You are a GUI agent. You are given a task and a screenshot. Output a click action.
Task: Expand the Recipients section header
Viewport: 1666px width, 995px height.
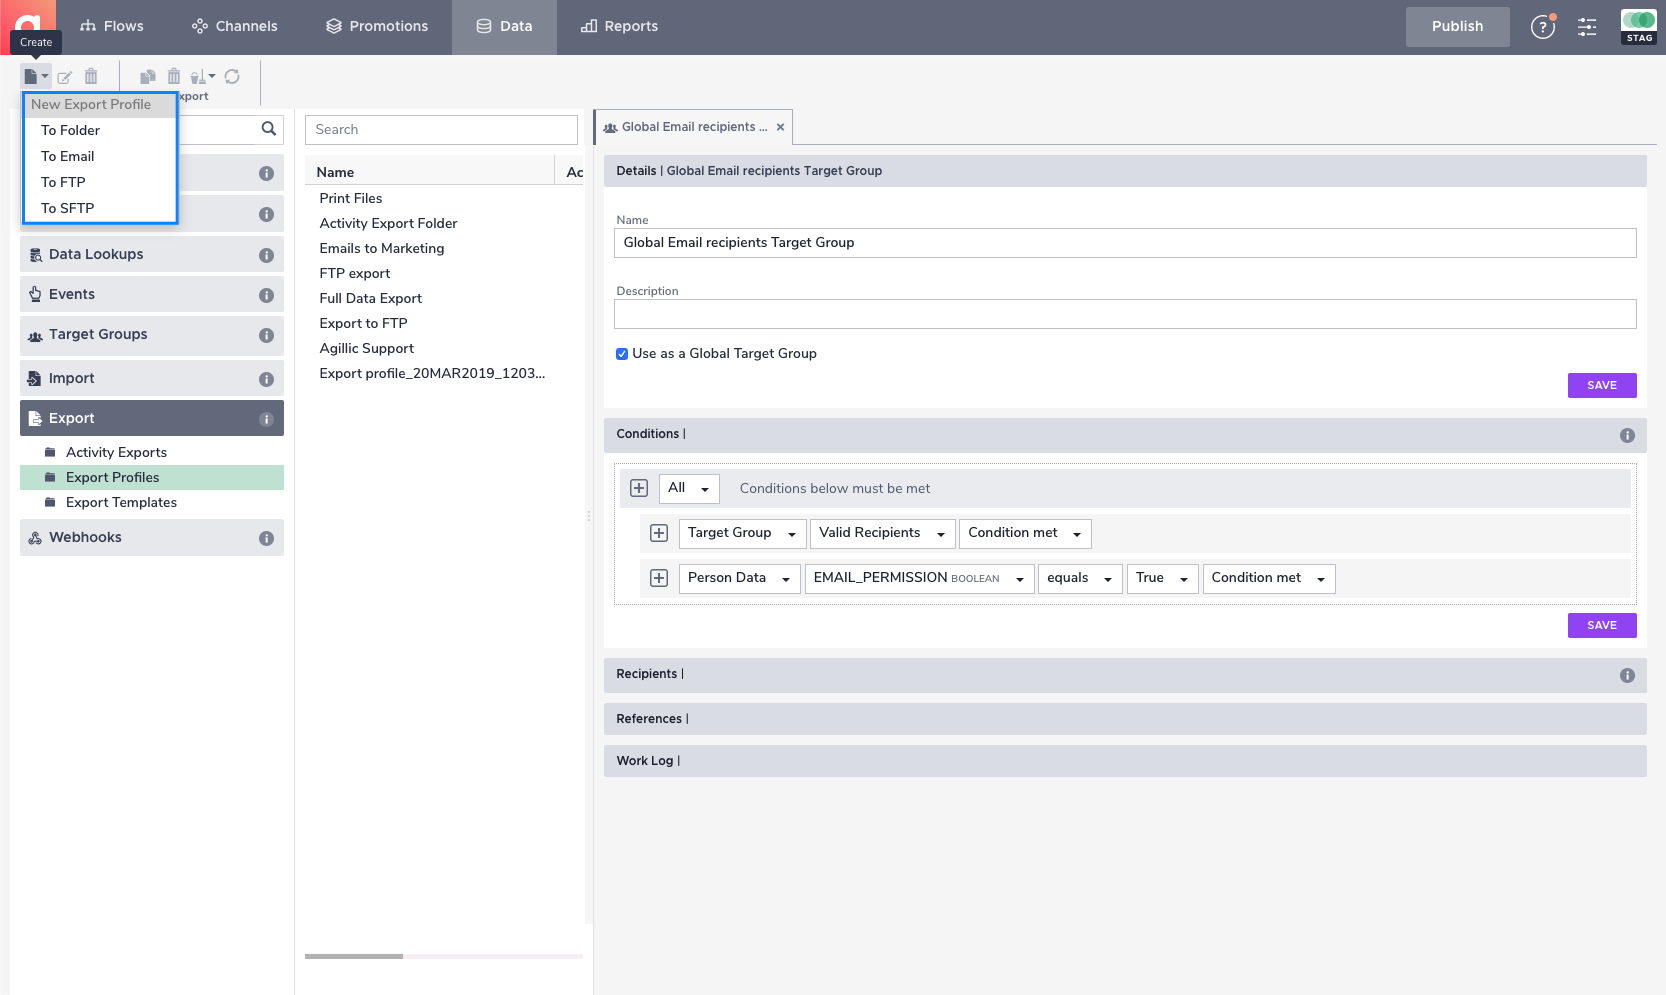pos(1125,675)
